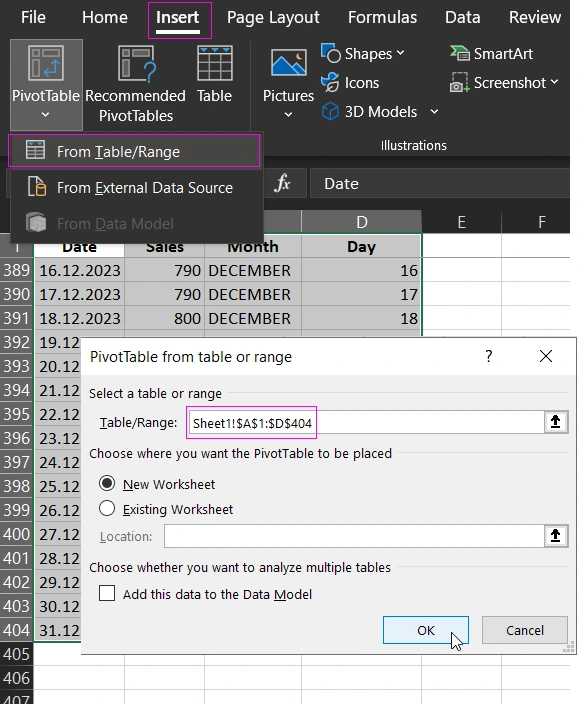Click DECEMBER in row 391
The height and width of the screenshot is (704, 577).
click(x=253, y=318)
